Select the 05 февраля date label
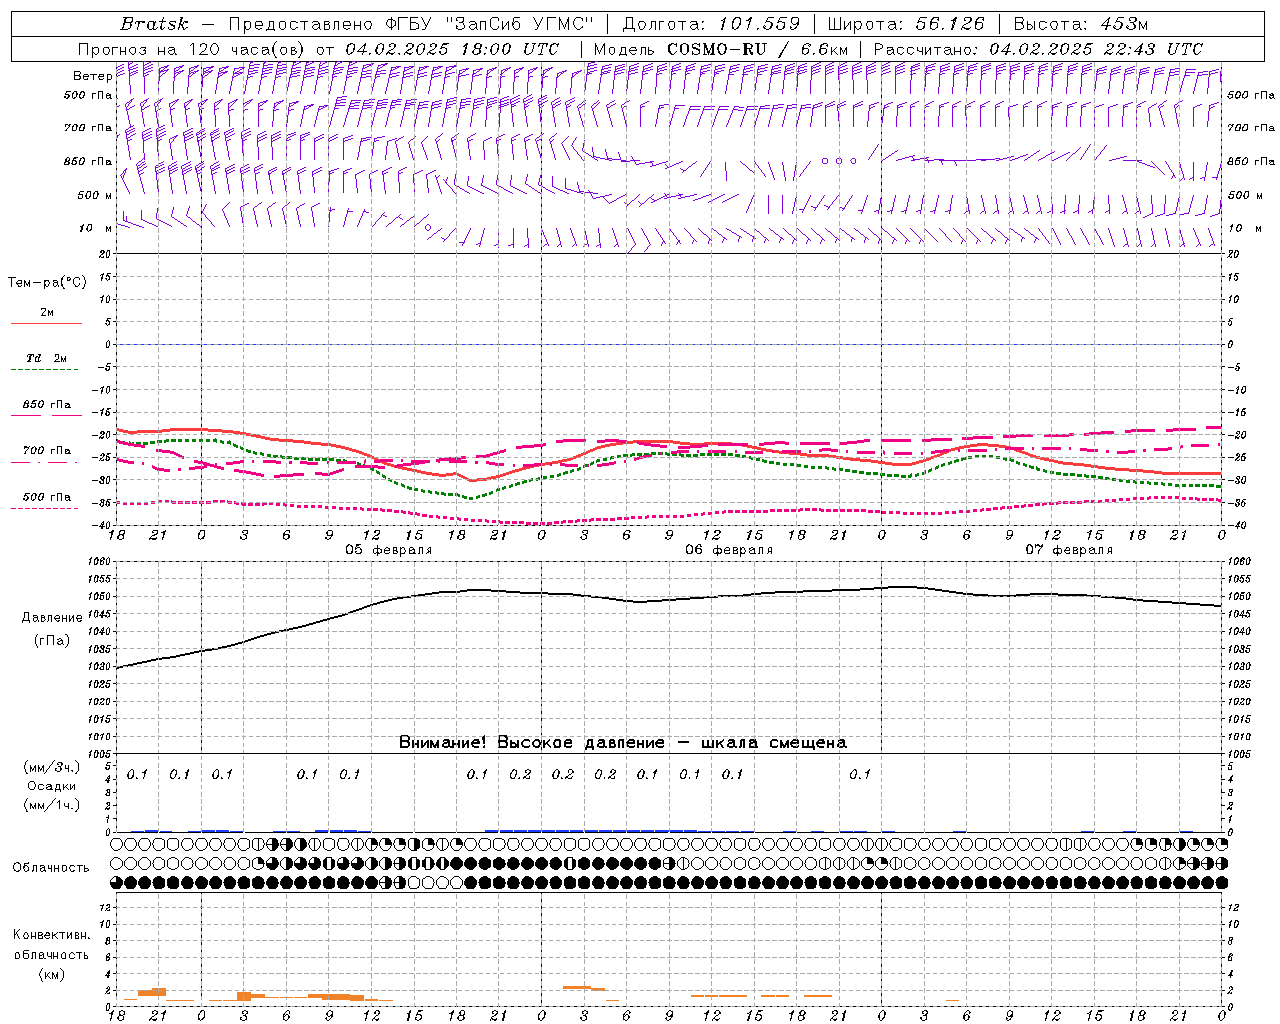 click(x=389, y=550)
